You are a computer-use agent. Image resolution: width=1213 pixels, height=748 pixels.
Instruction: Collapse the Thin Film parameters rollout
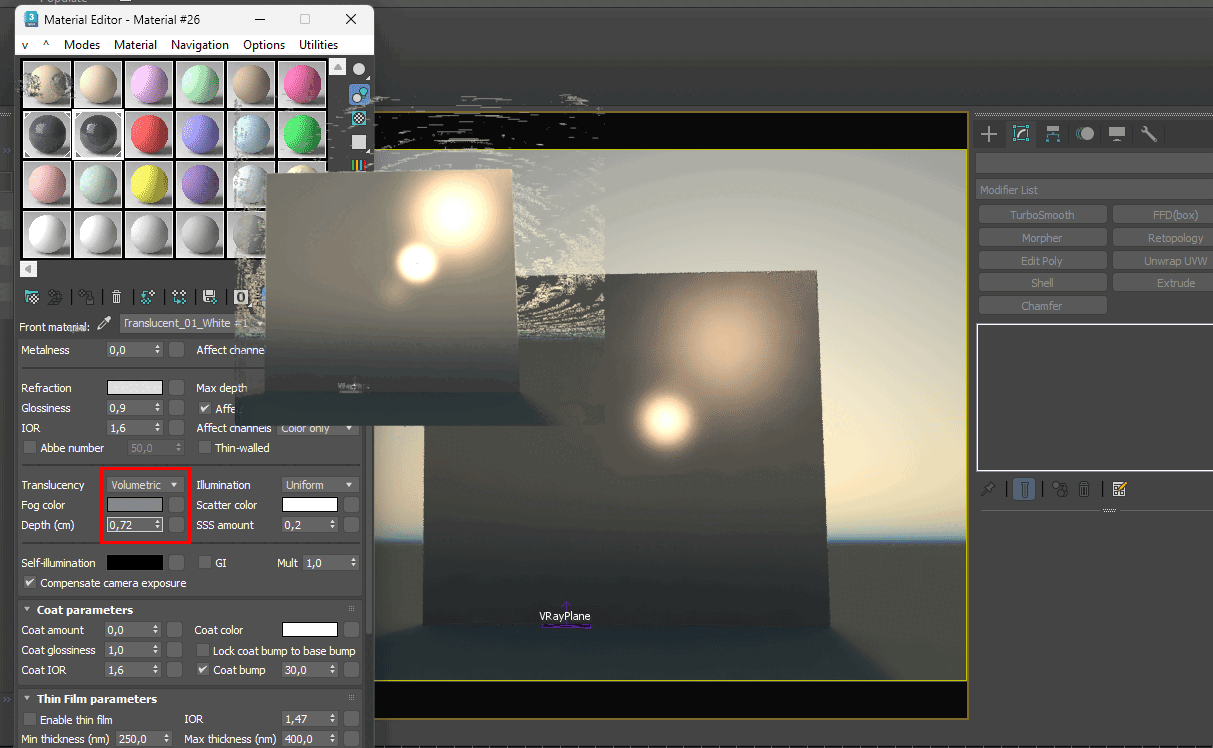point(27,699)
